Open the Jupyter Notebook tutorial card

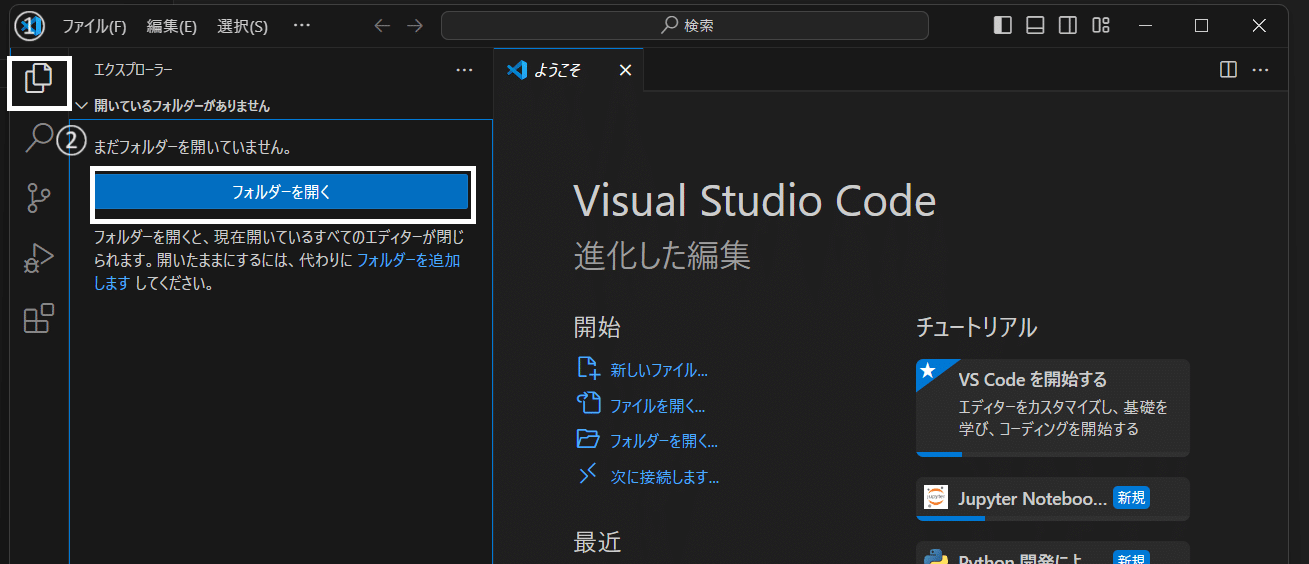click(x=1053, y=499)
